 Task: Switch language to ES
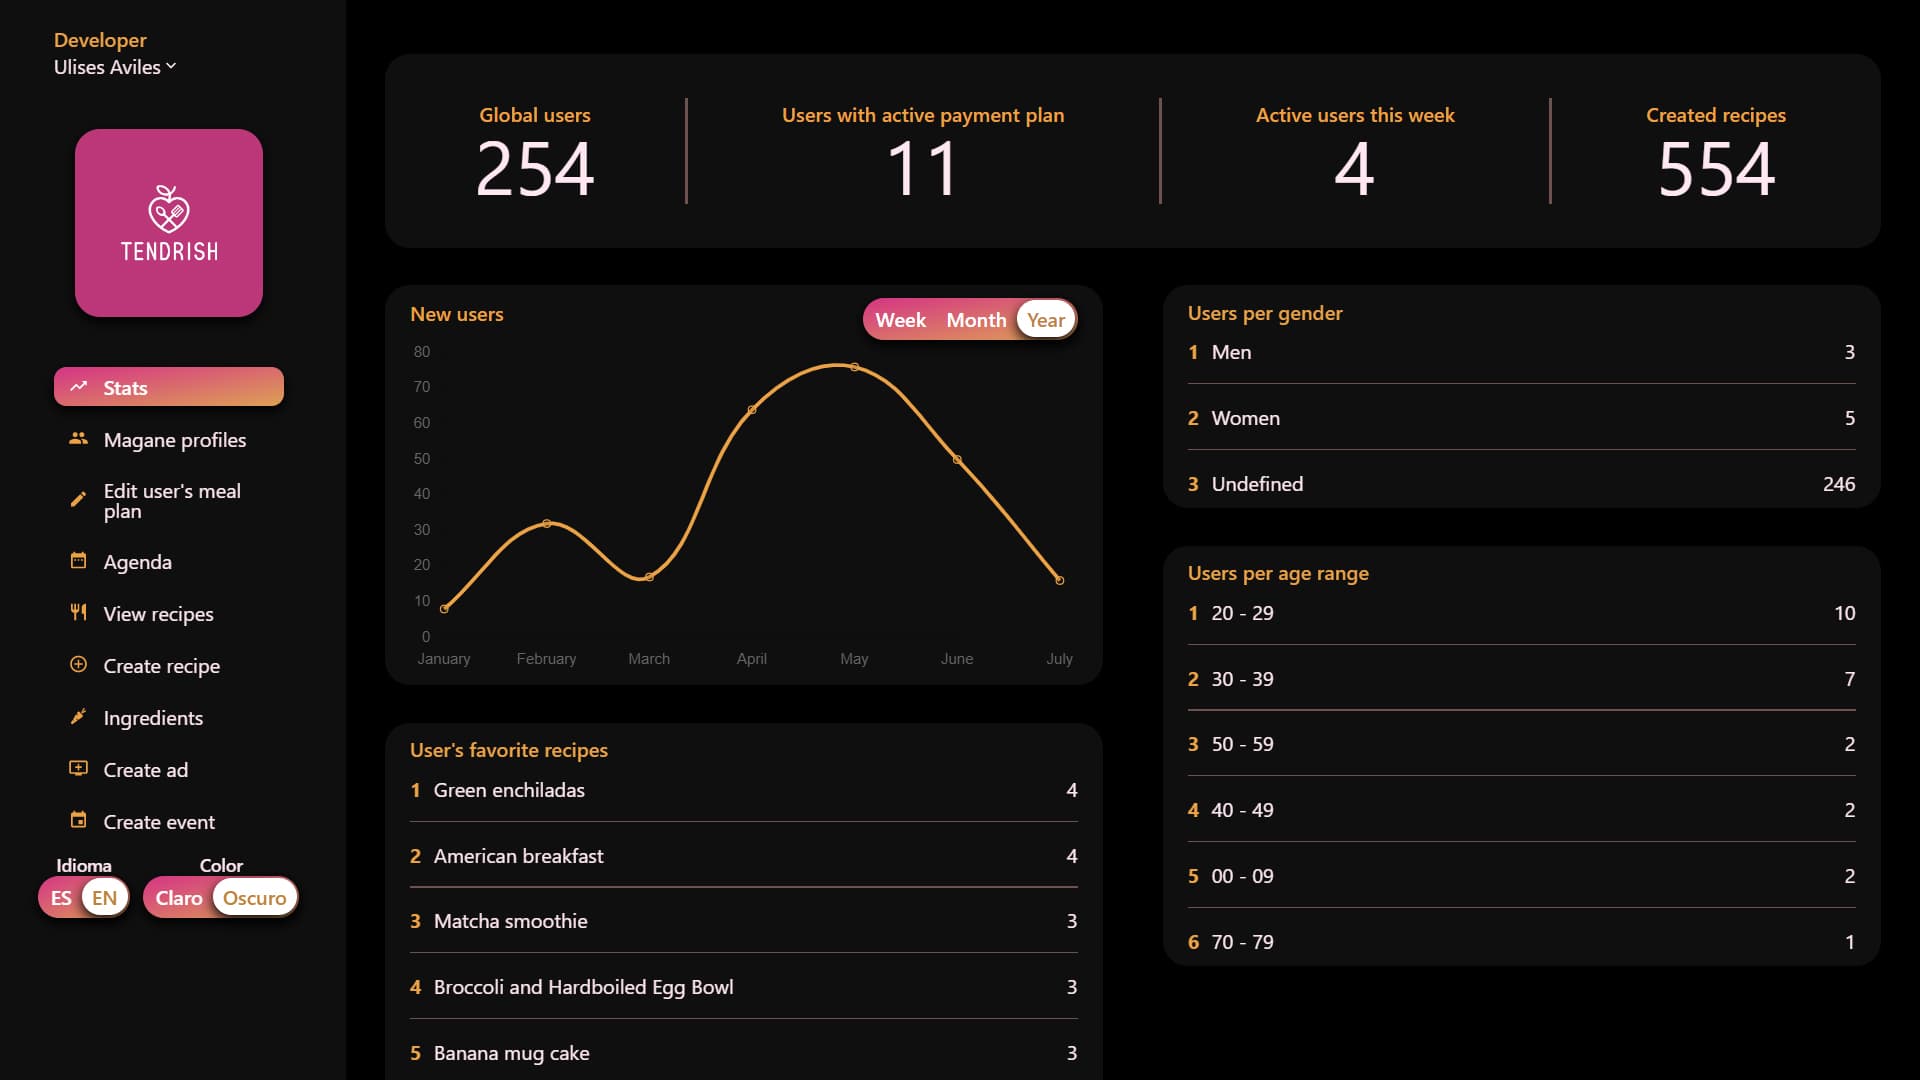[61, 898]
